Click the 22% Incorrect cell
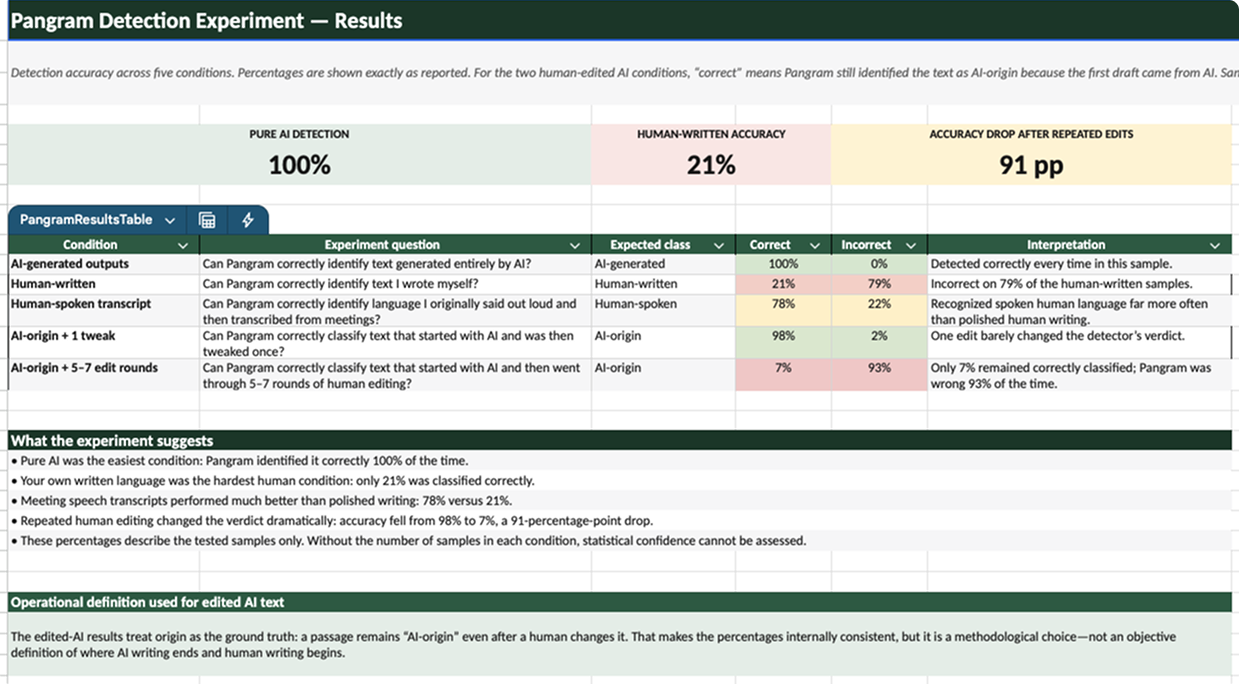 point(879,310)
